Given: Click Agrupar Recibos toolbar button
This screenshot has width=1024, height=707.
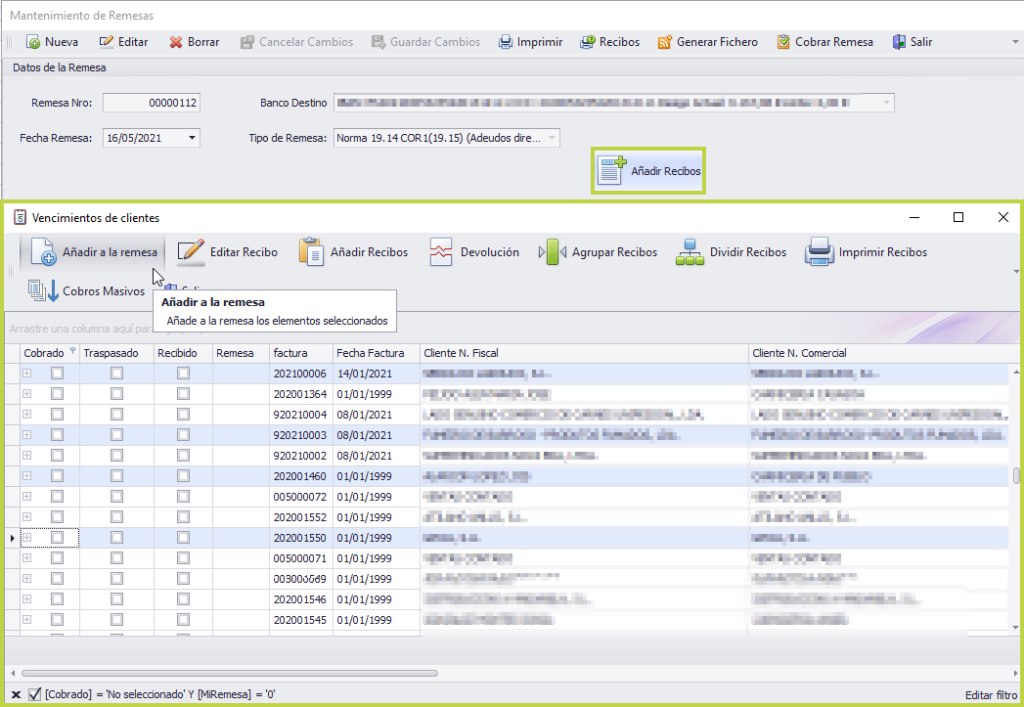Looking at the screenshot, I should coord(598,252).
